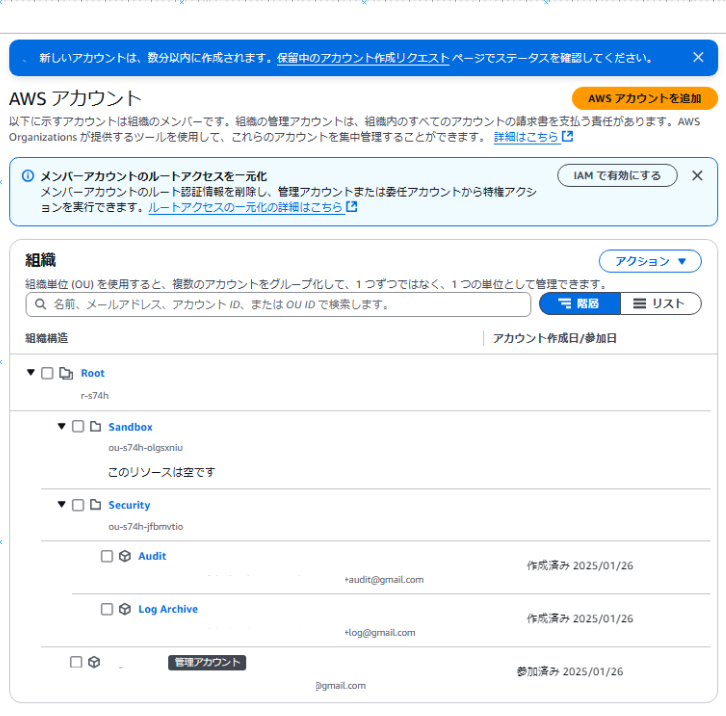The image size is (726, 716).
Task: Open the pending account creation requests link
Action: pyautogui.click(x=363, y=58)
